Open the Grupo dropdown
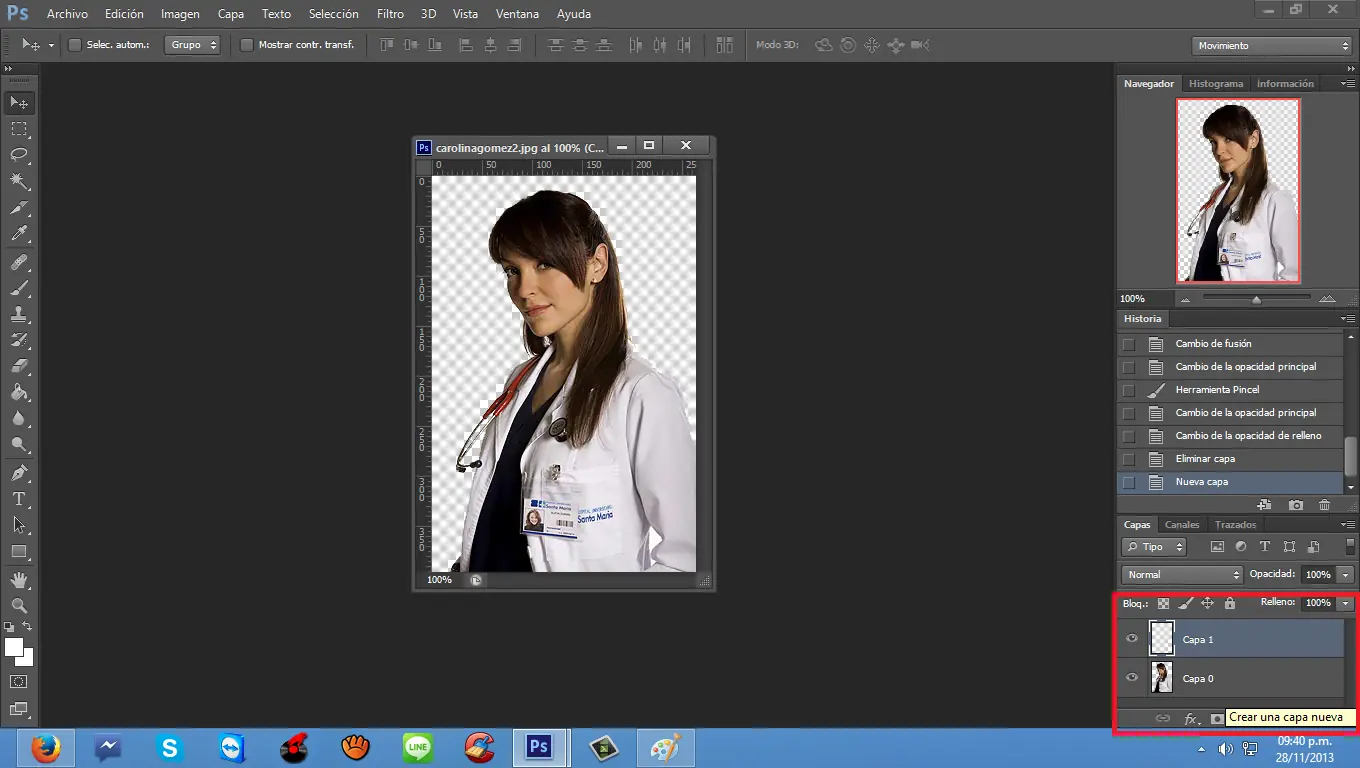The image size is (1360, 768). [193, 45]
